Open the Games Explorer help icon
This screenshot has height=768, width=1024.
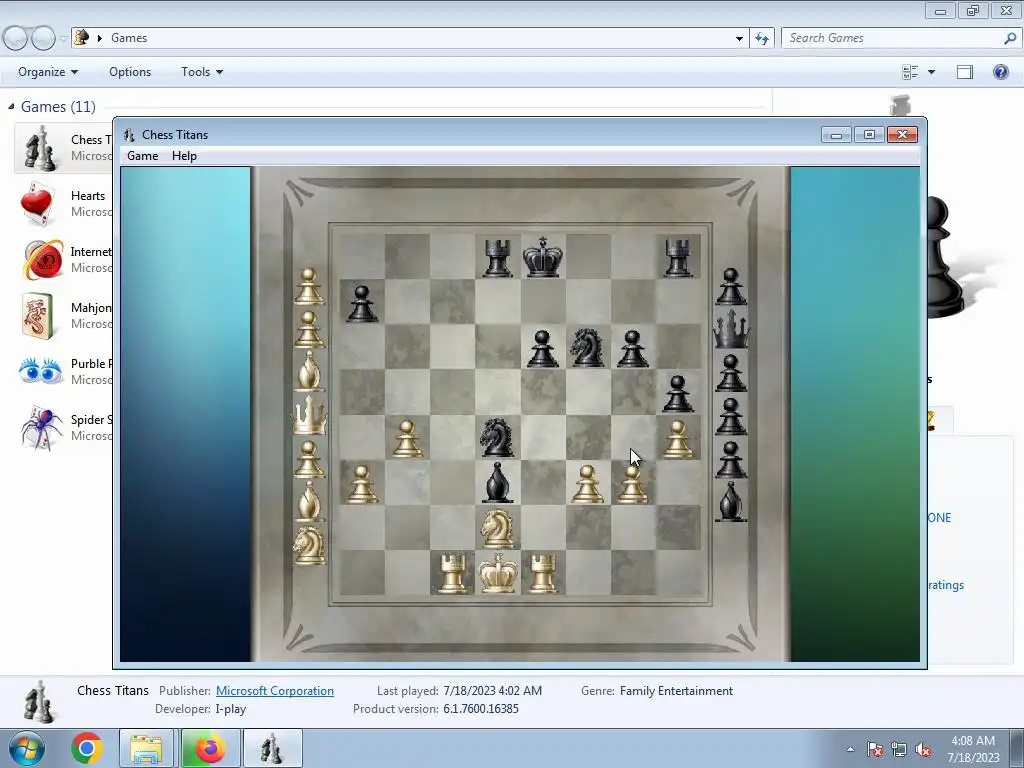[x=1000, y=72]
